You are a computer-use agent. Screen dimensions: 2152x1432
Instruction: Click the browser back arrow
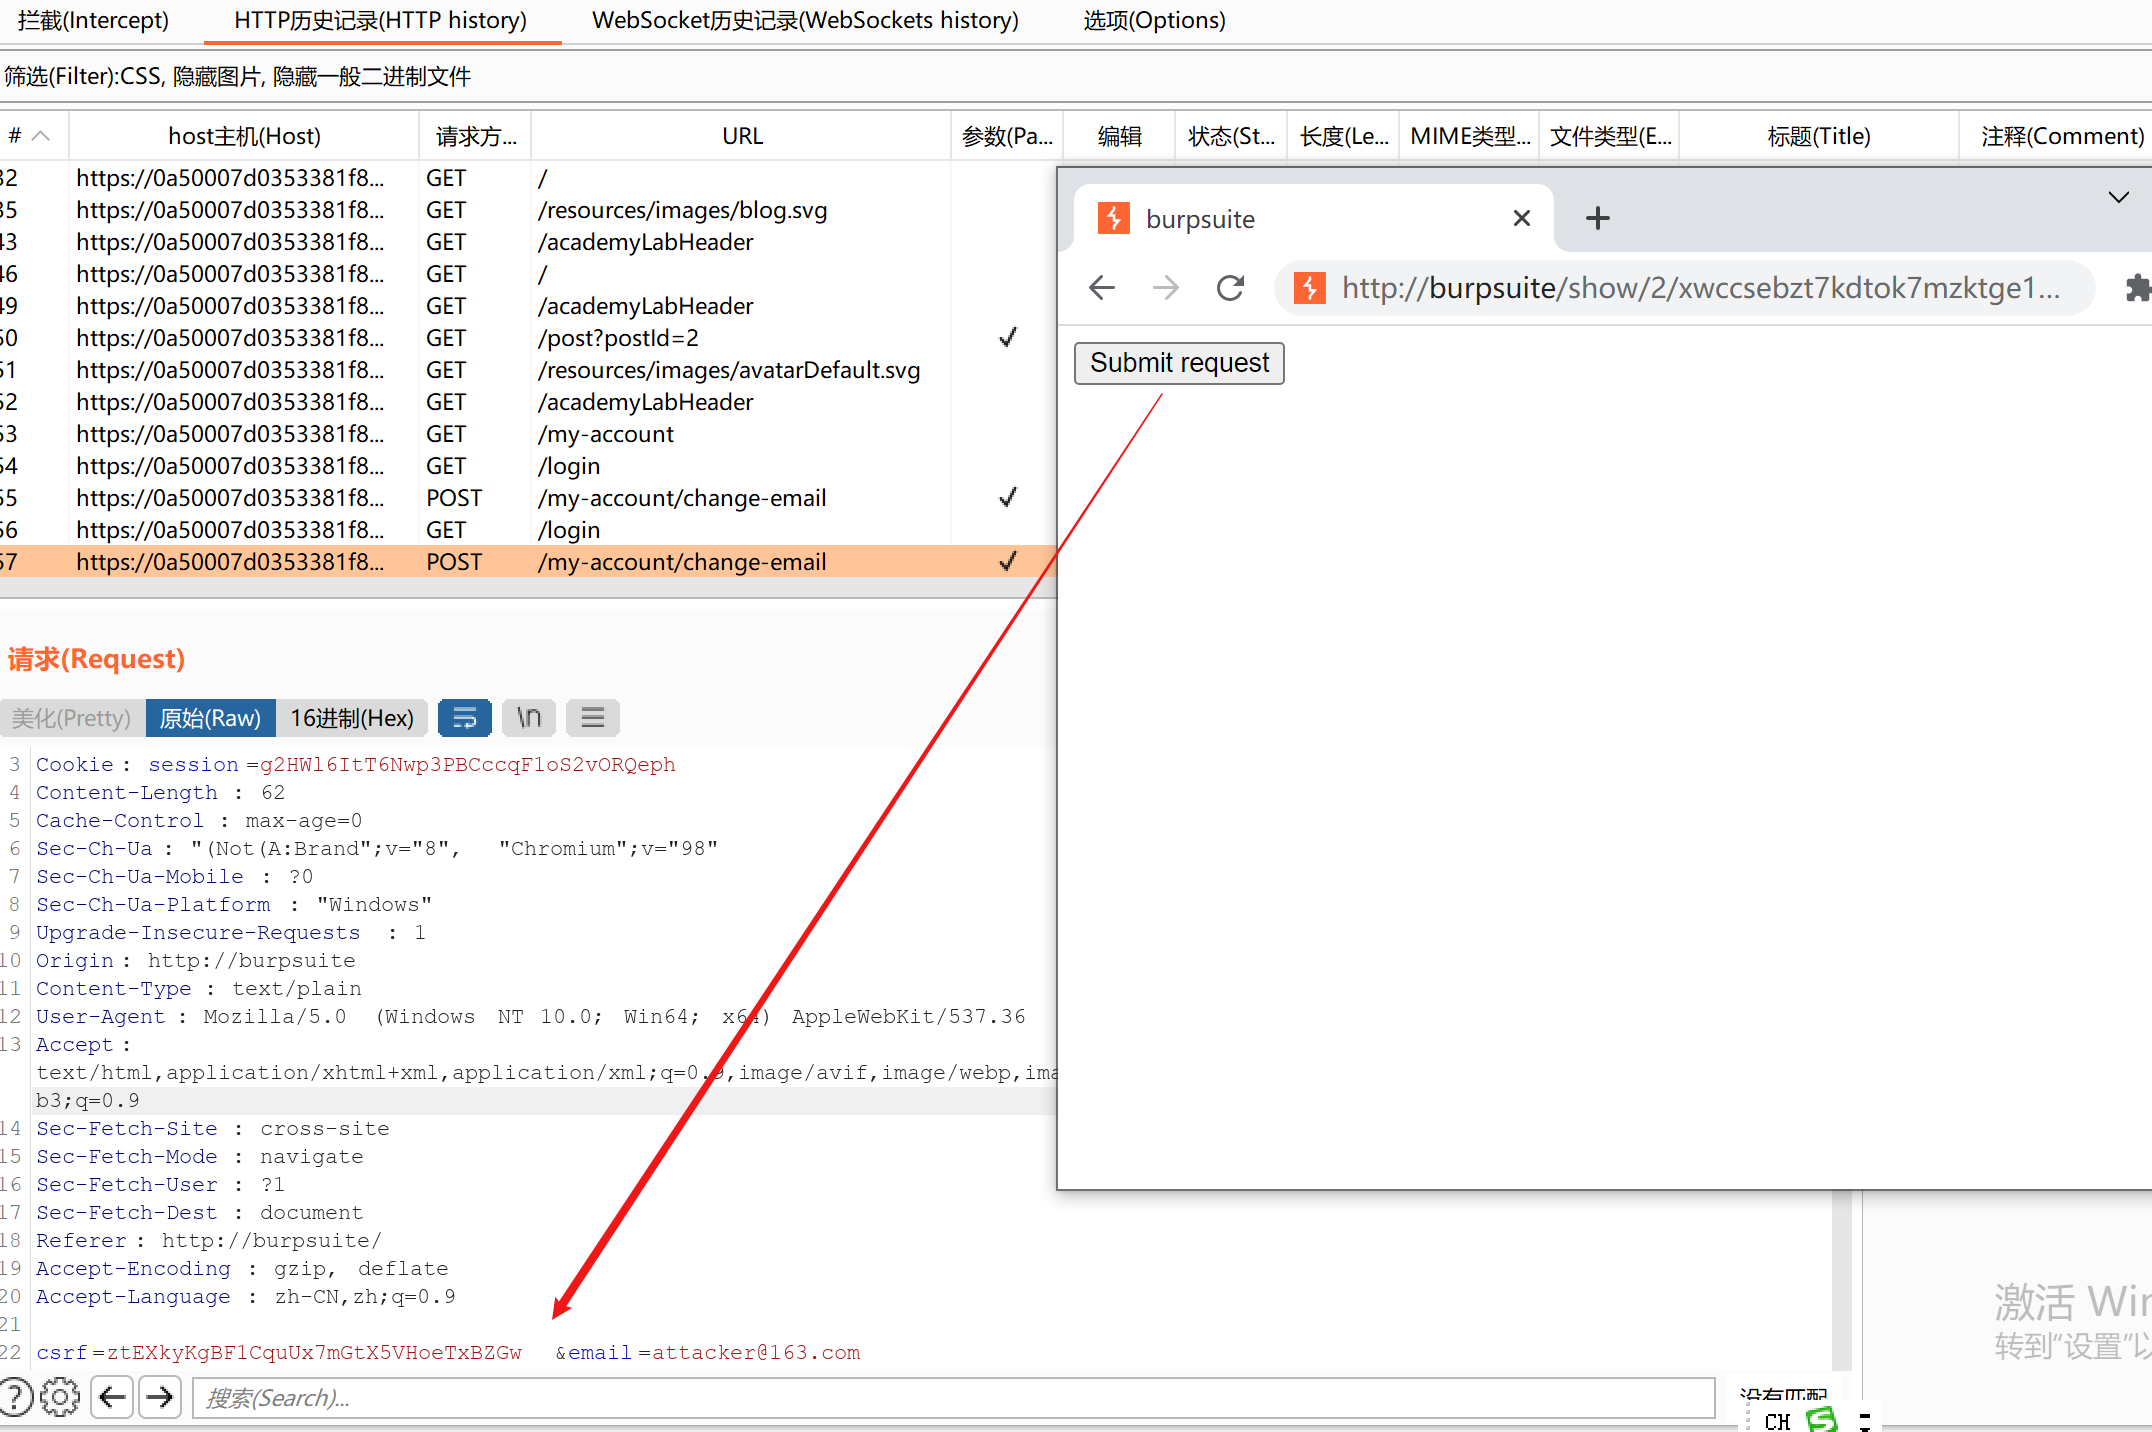tap(1101, 288)
